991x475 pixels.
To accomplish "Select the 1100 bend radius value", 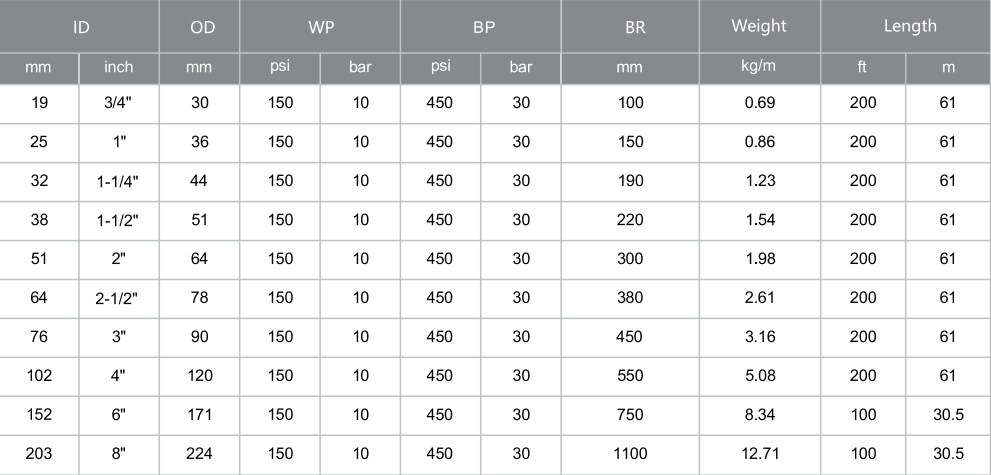I will 630,455.
